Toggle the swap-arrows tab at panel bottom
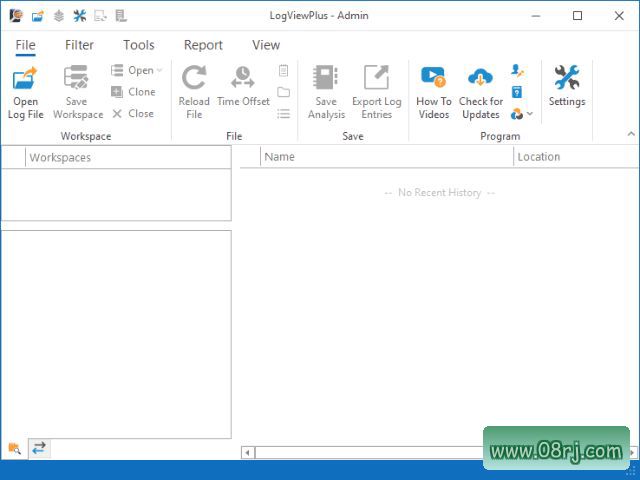Image resolution: width=640 pixels, height=480 pixels. [x=39, y=449]
